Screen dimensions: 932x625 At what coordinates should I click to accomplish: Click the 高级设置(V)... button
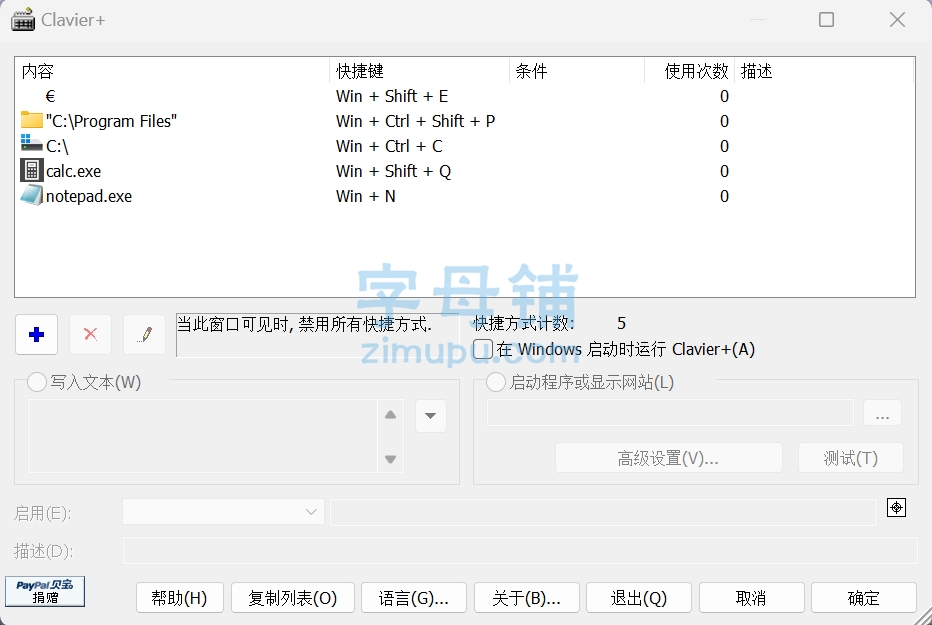click(x=669, y=458)
